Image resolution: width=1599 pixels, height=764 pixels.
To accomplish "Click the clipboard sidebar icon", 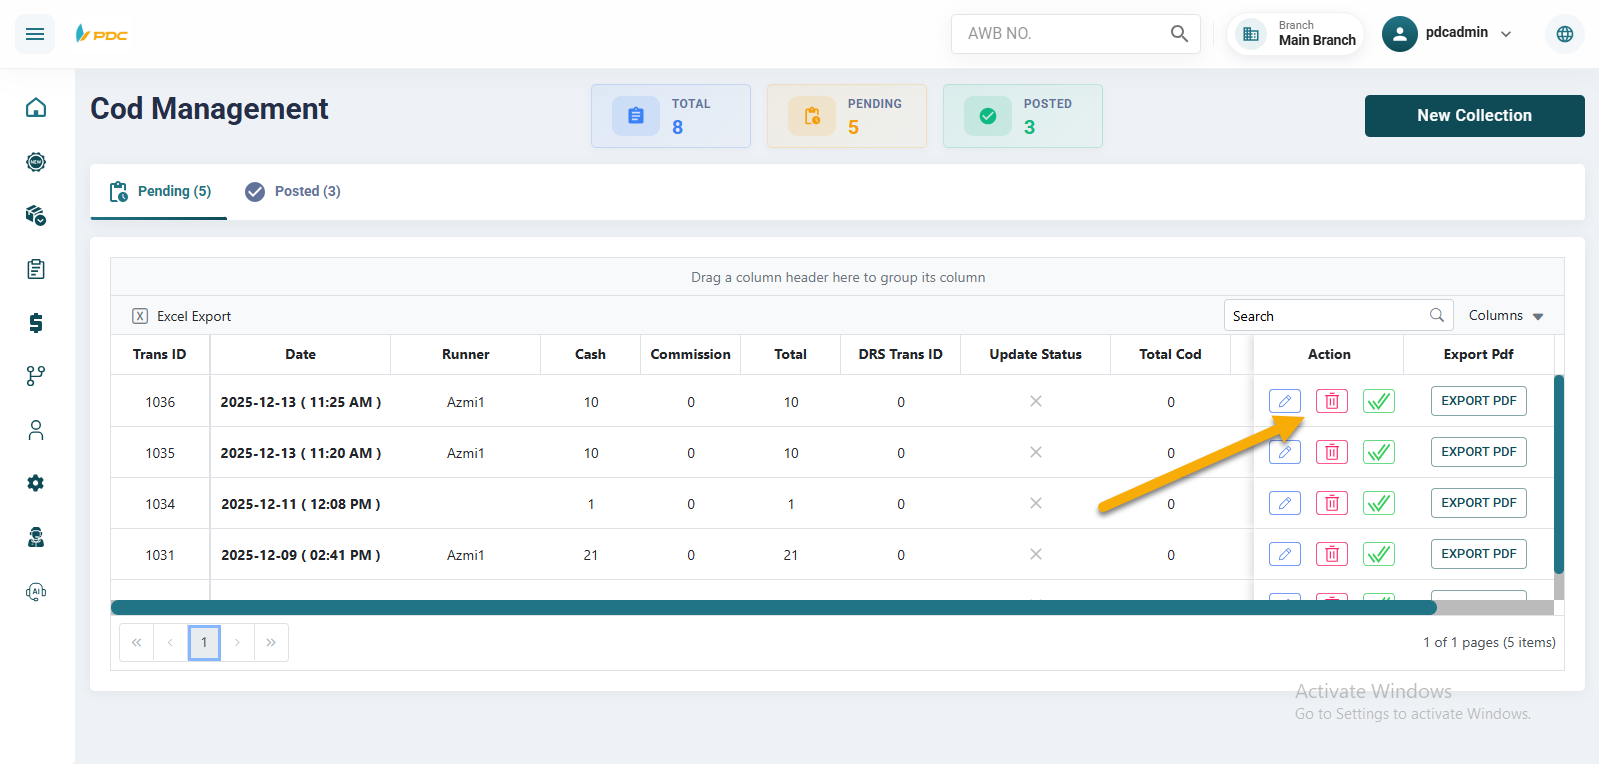I will click(x=36, y=269).
